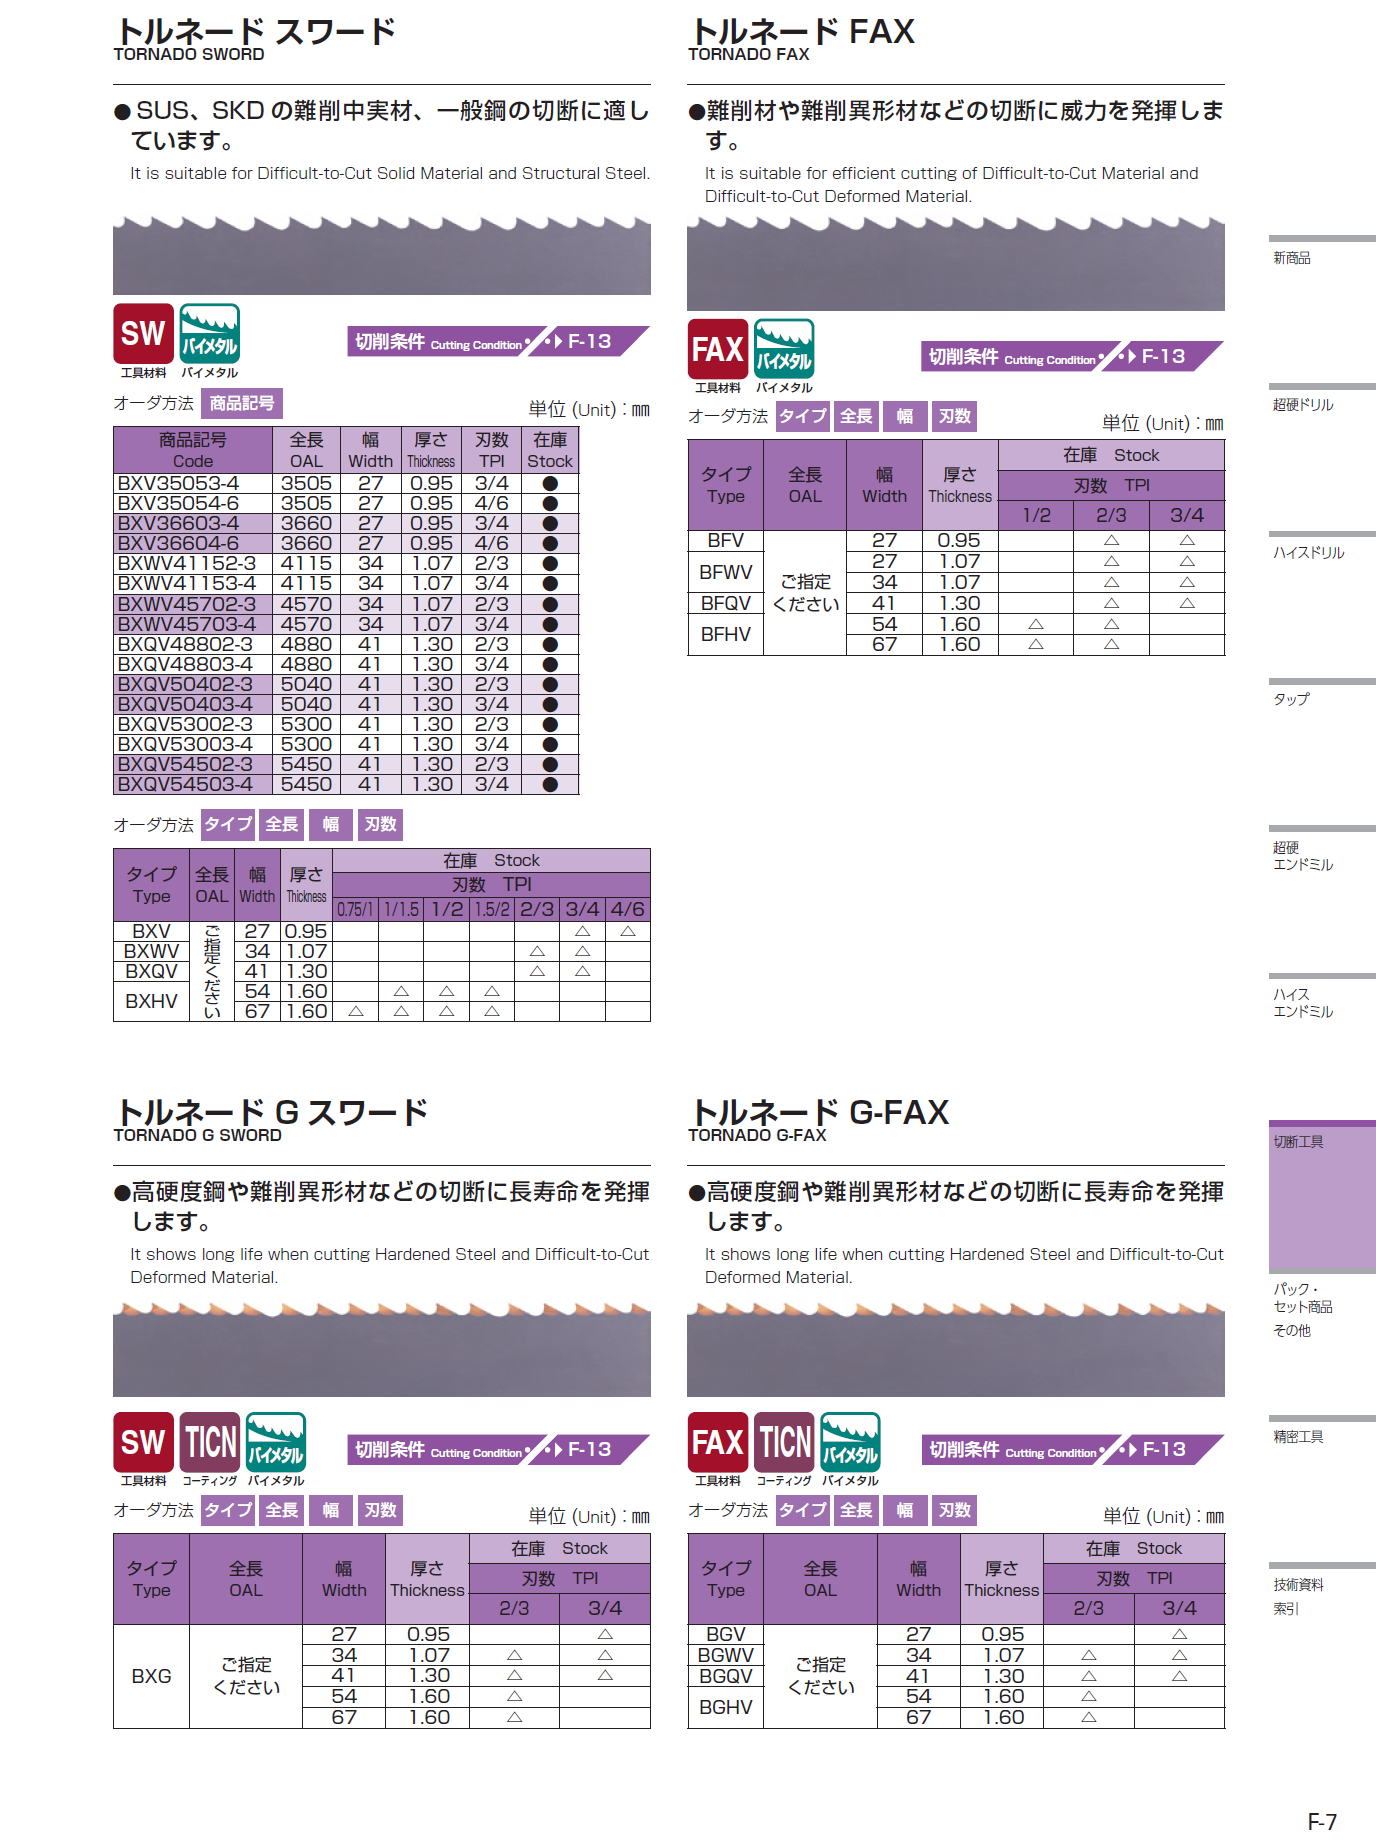Click the bimetal icon under Tornado FAX

tap(784, 349)
